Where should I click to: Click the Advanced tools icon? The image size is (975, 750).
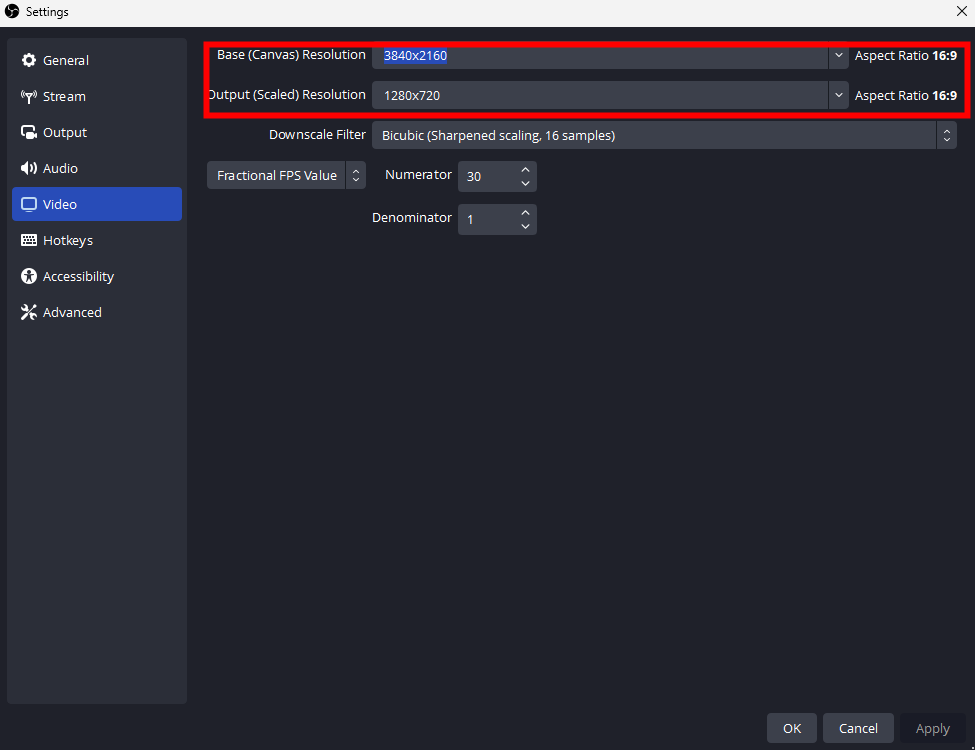(x=29, y=313)
